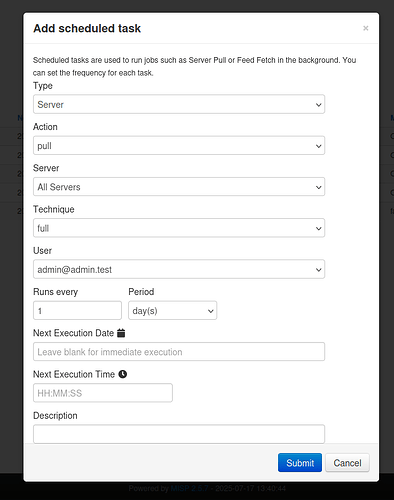The image size is (394, 500).
Task: Click the Next Execution Date input field
Action: (179, 352)
